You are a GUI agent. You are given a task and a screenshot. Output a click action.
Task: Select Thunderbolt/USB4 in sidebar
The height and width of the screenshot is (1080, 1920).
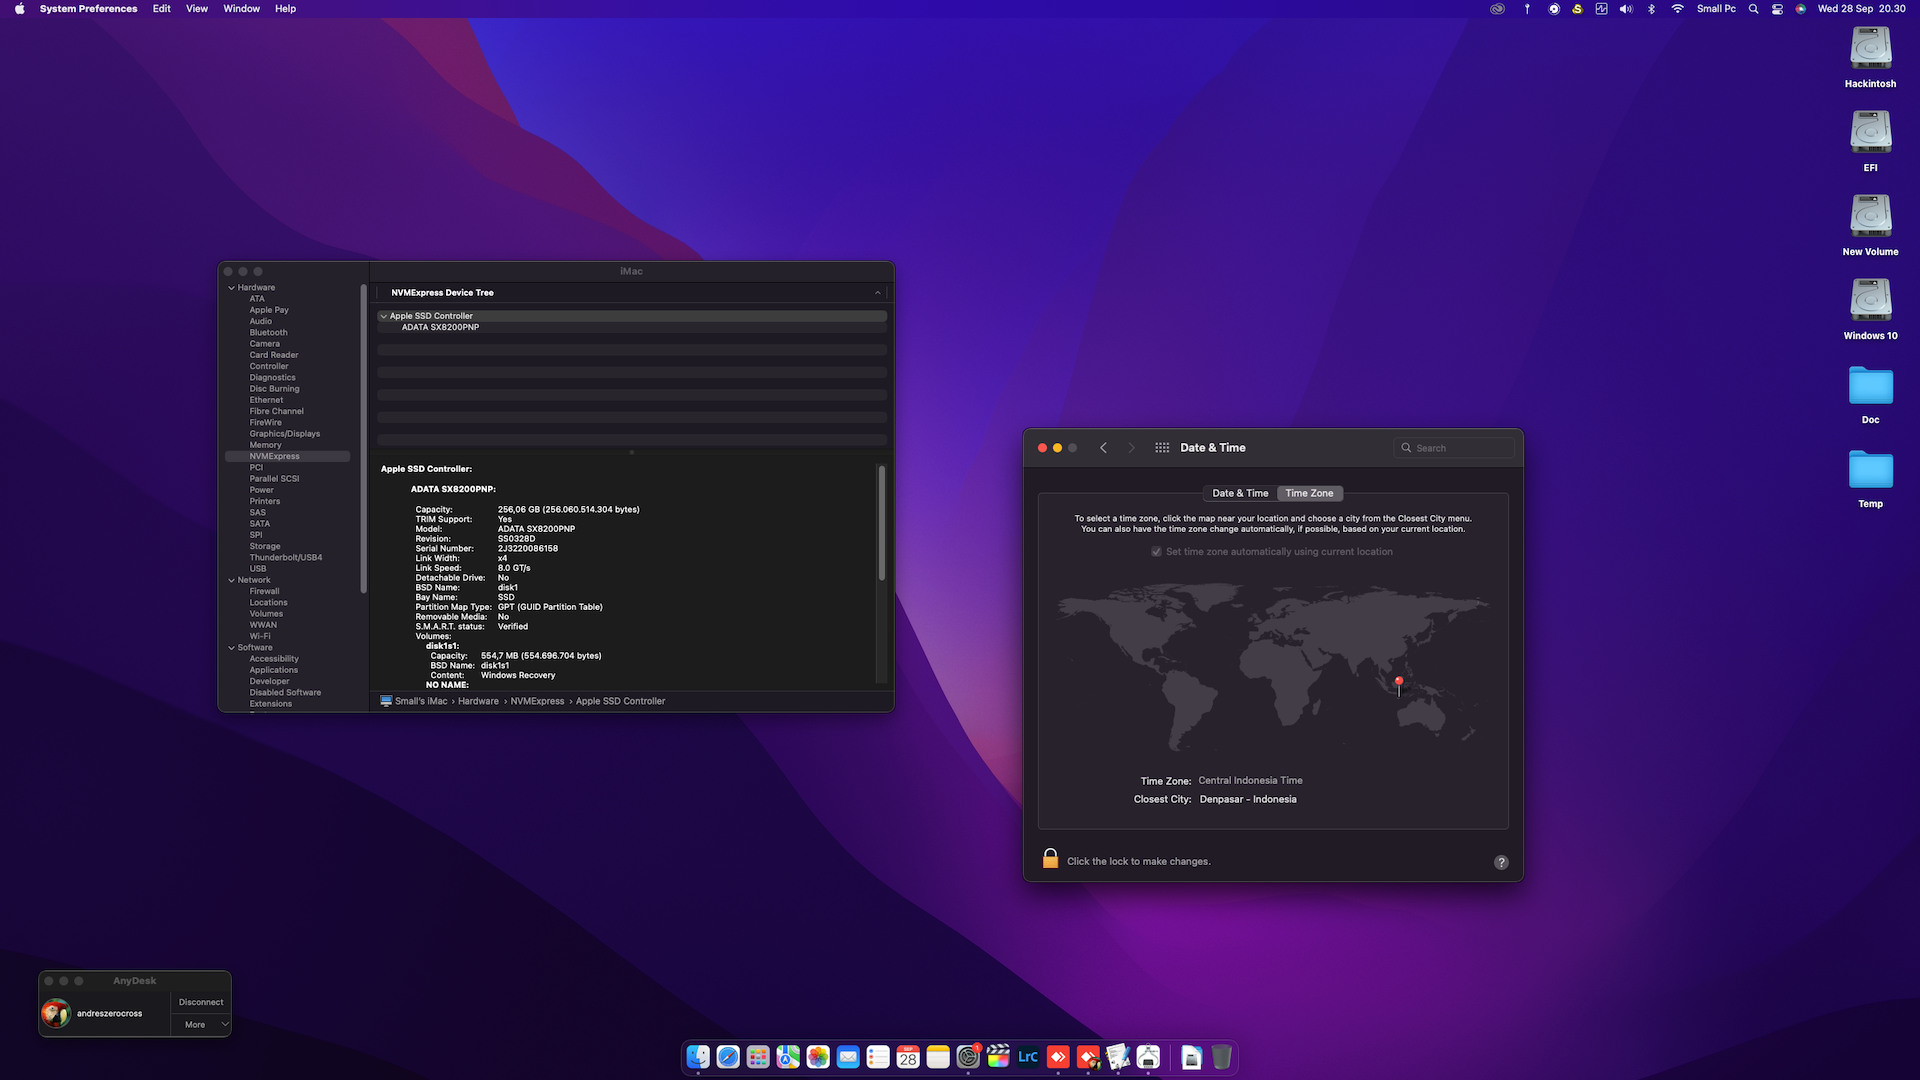coord(288,558)
